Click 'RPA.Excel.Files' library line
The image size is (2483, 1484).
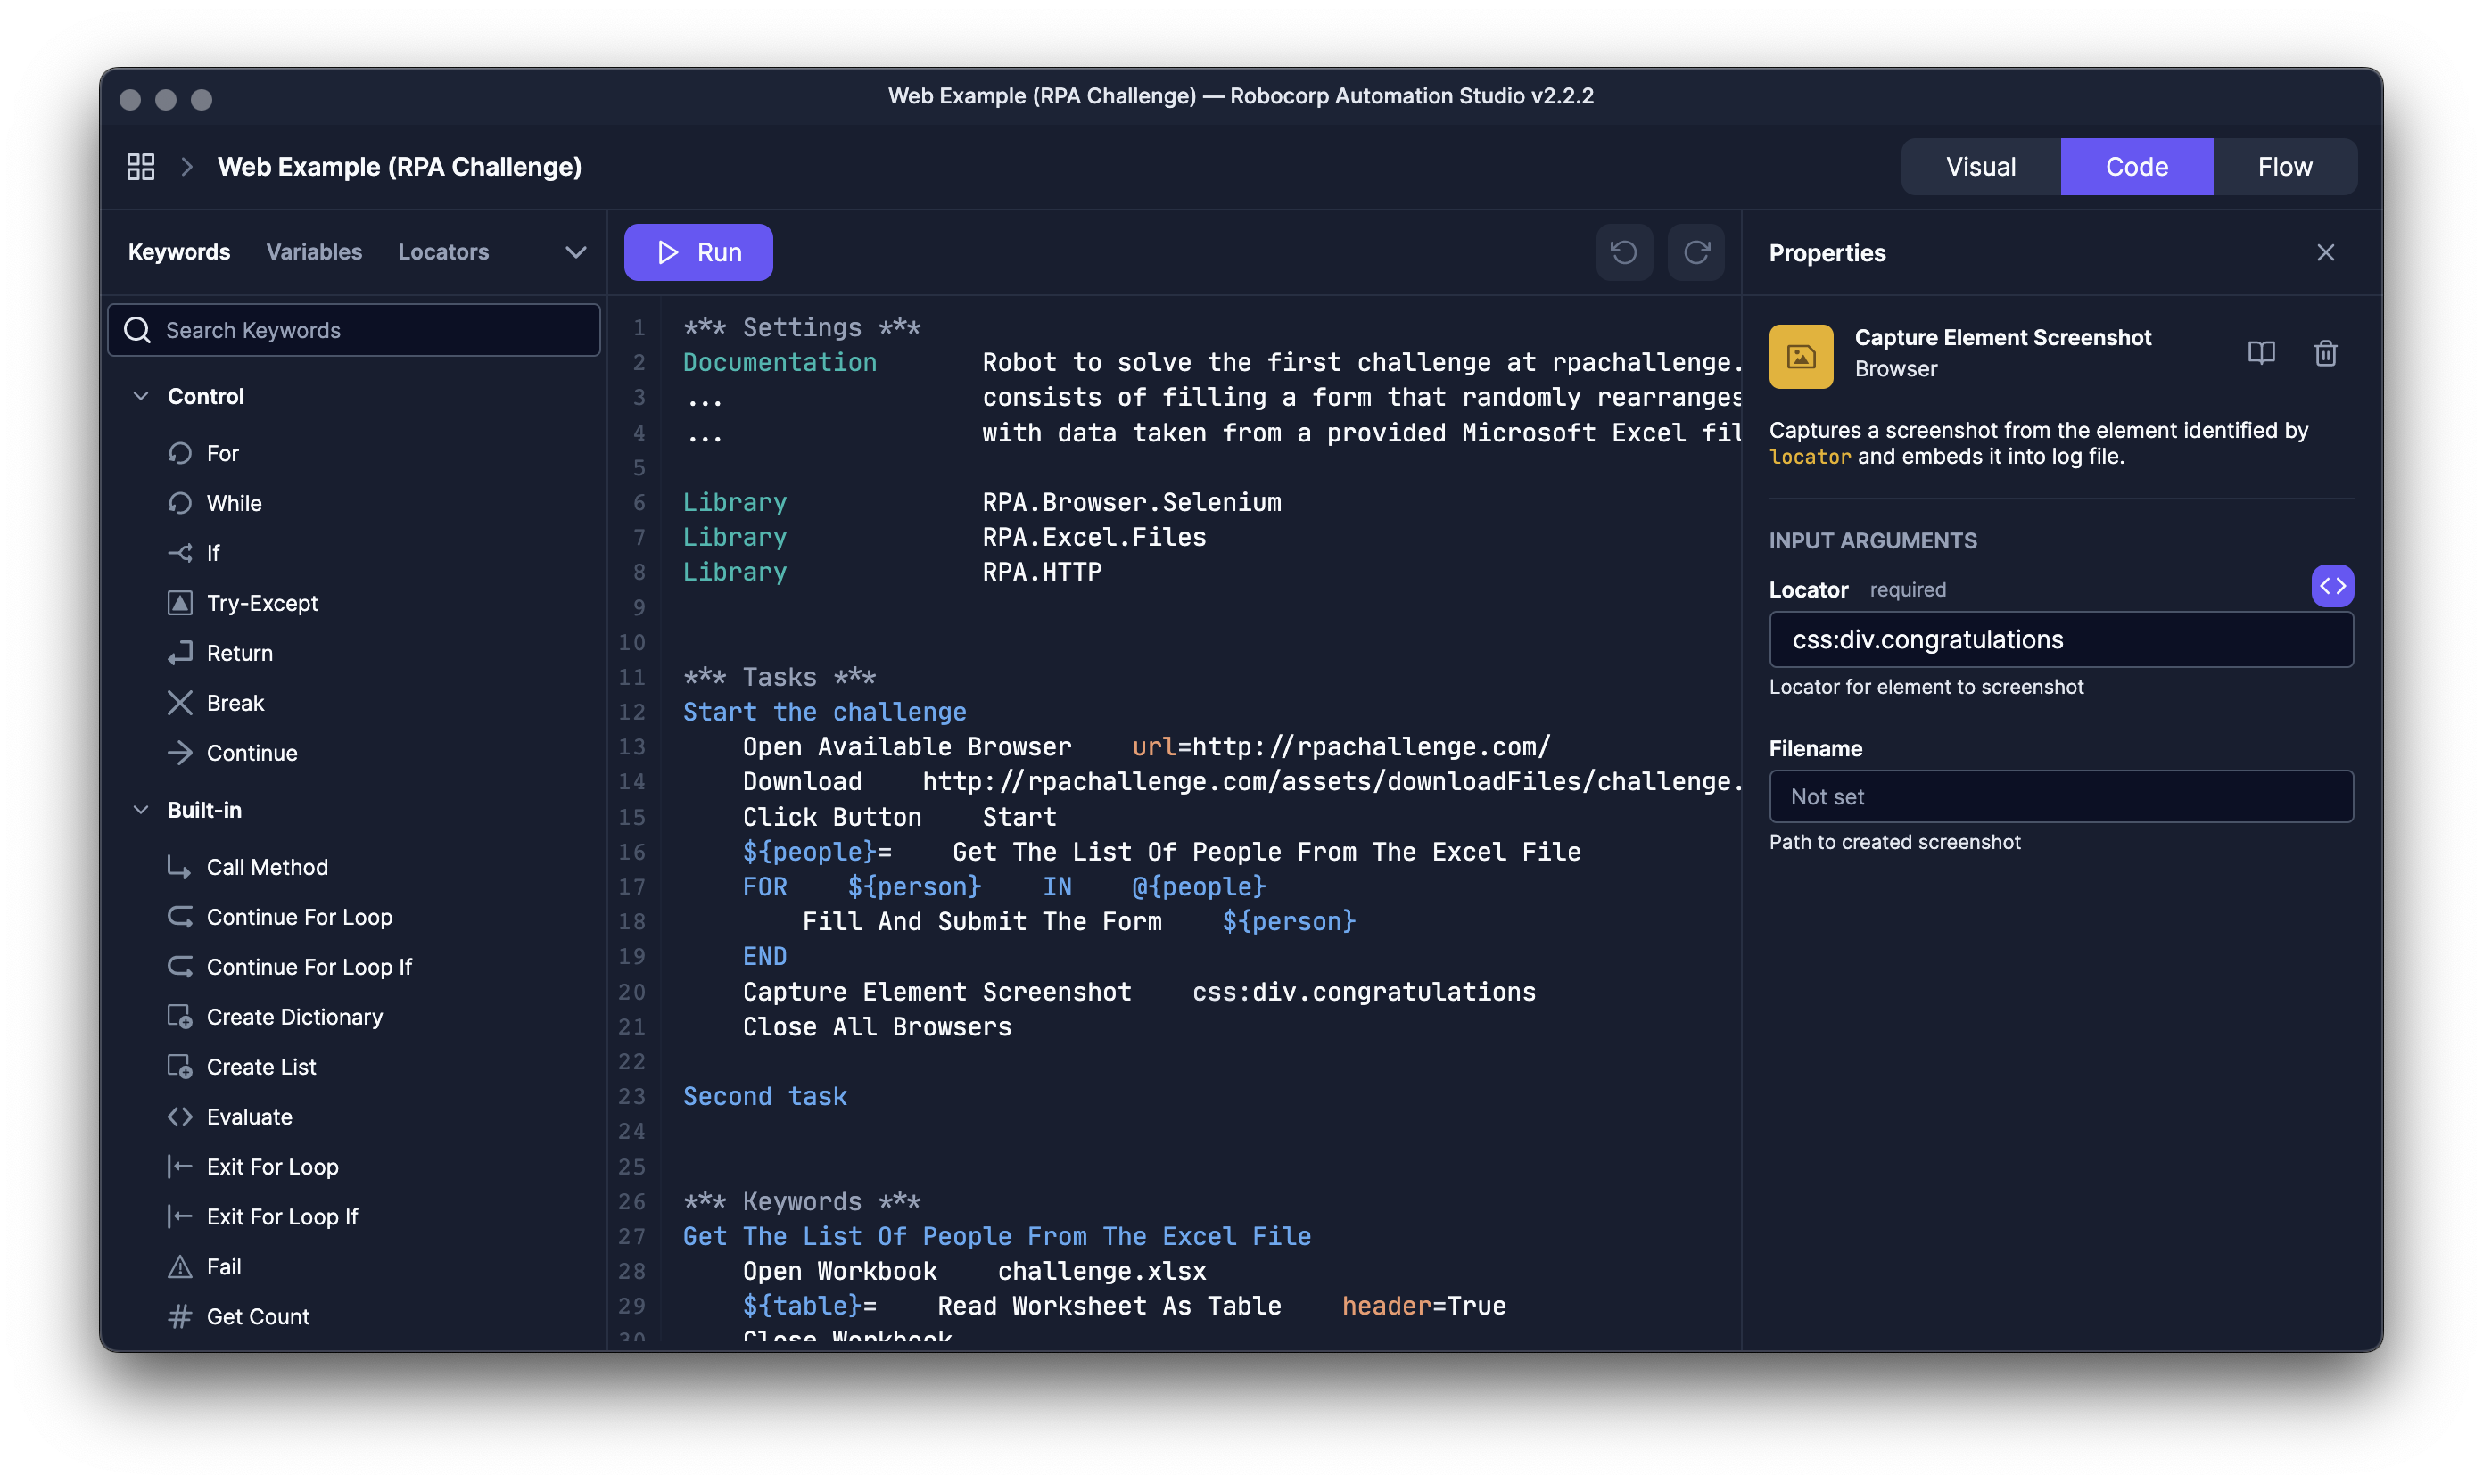pos(1094,537)
